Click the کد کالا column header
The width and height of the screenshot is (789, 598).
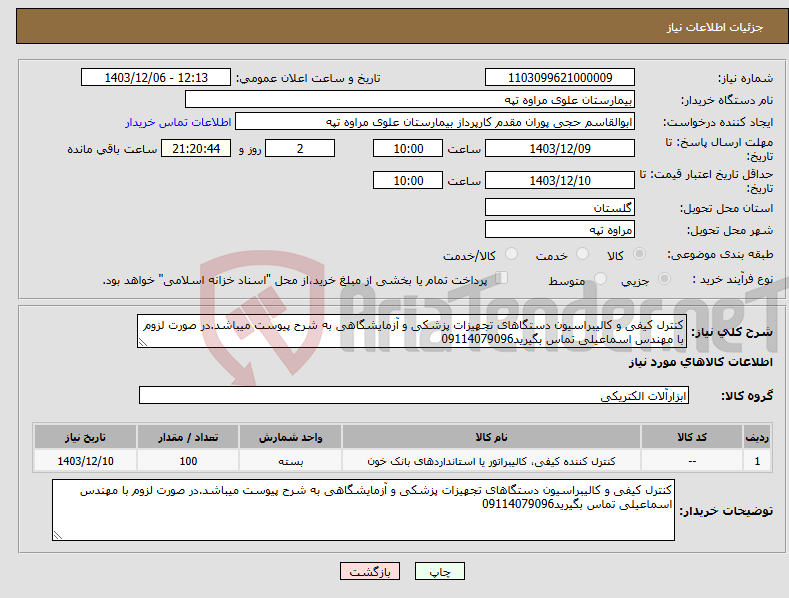692,437
